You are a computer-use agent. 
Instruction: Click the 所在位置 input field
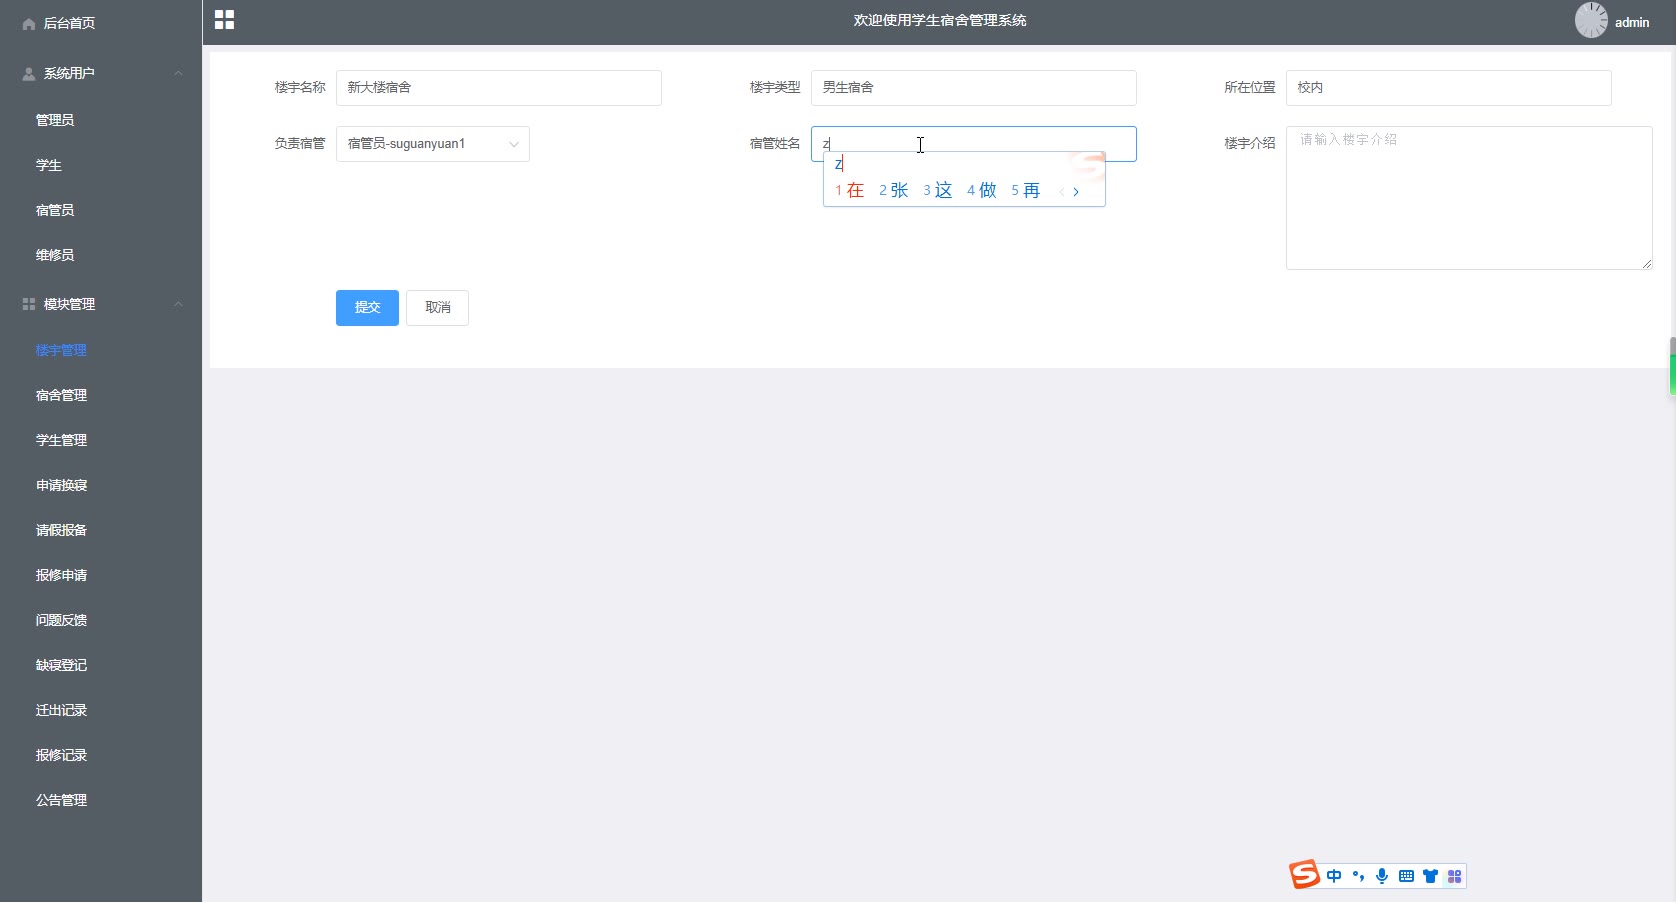1449,88
